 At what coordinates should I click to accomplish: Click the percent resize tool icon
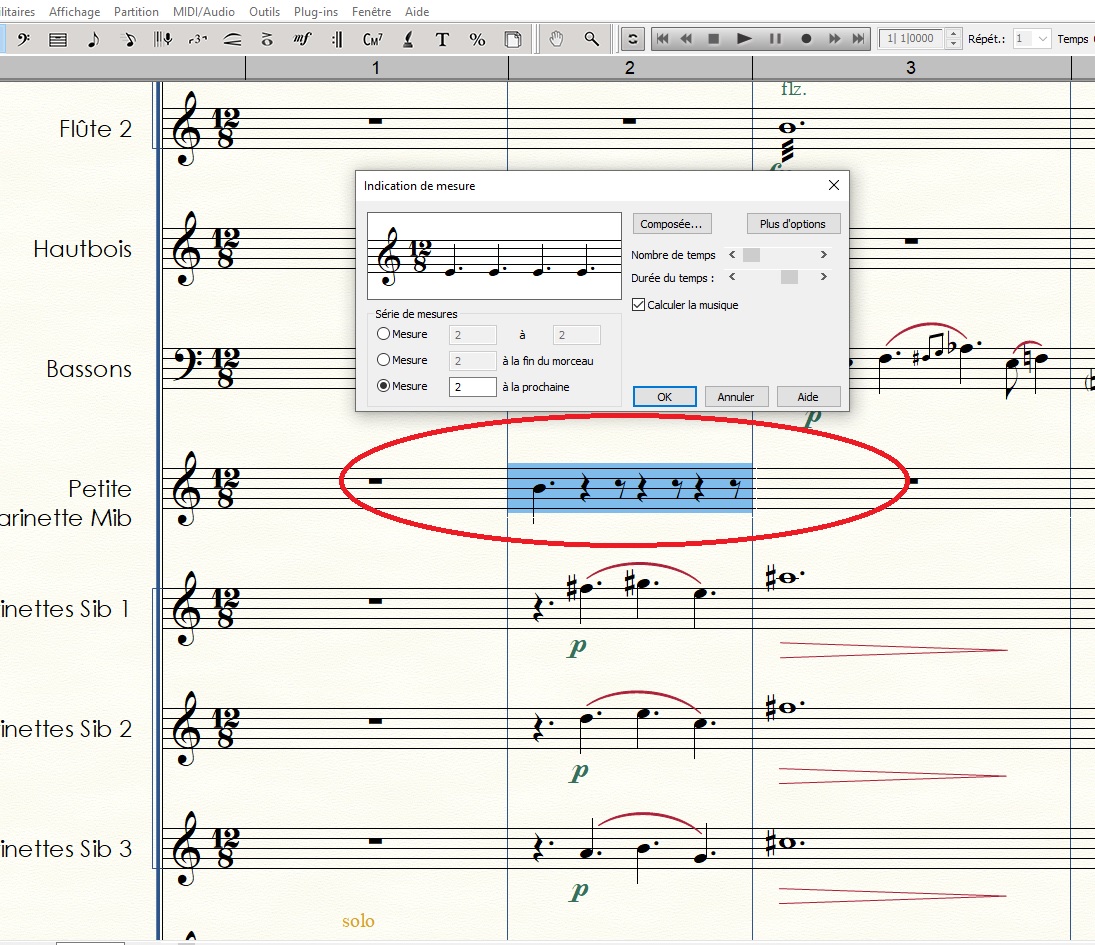click(x=477, y=39)
